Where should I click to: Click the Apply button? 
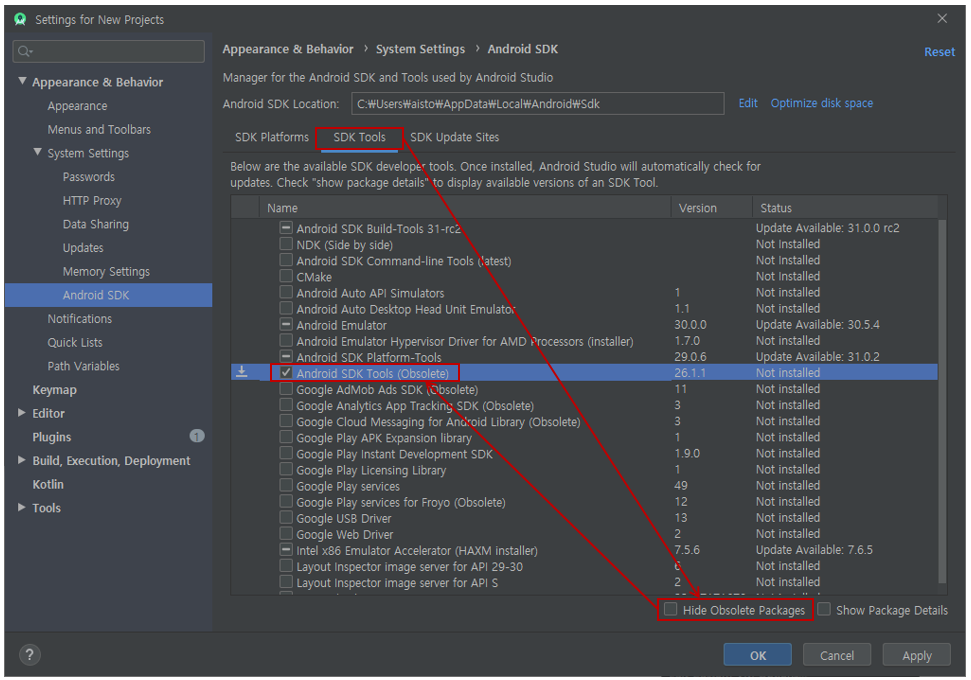pos(917,655)
